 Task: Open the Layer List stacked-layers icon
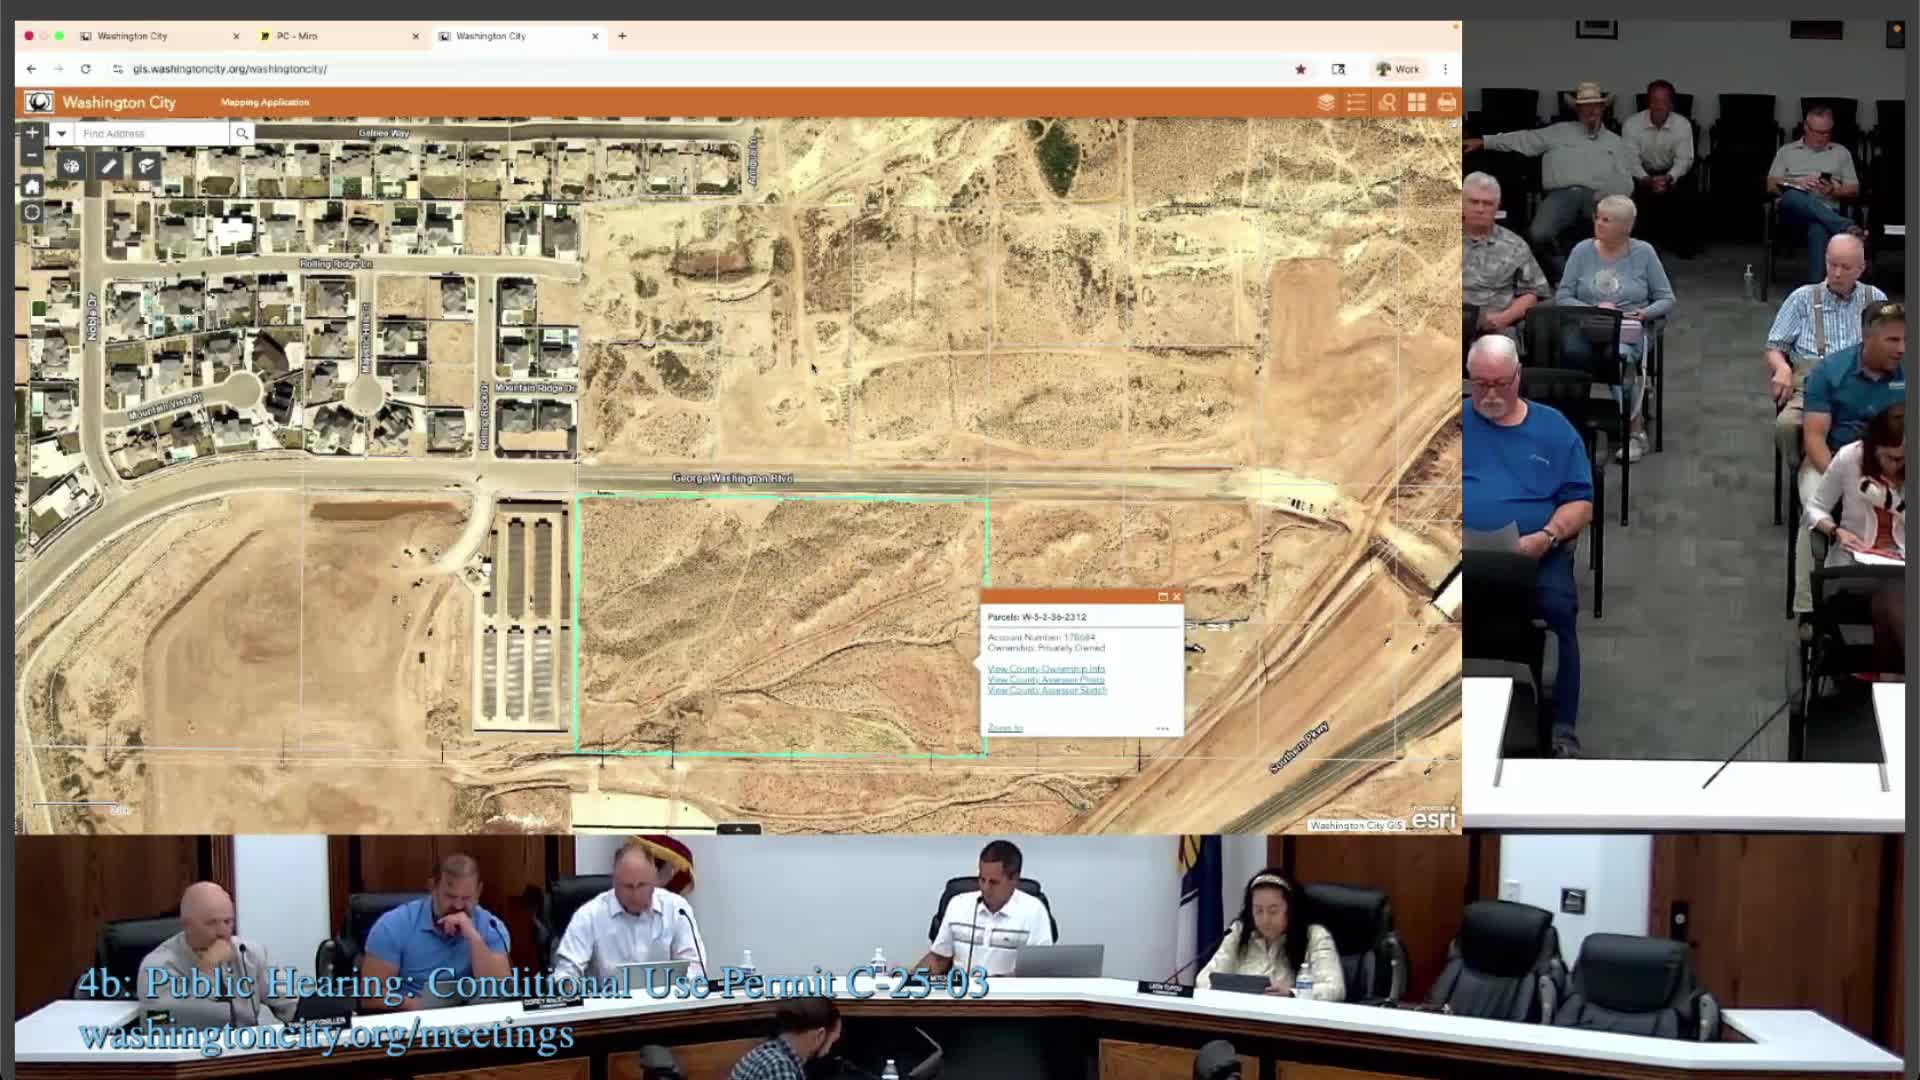(1326, 102)
